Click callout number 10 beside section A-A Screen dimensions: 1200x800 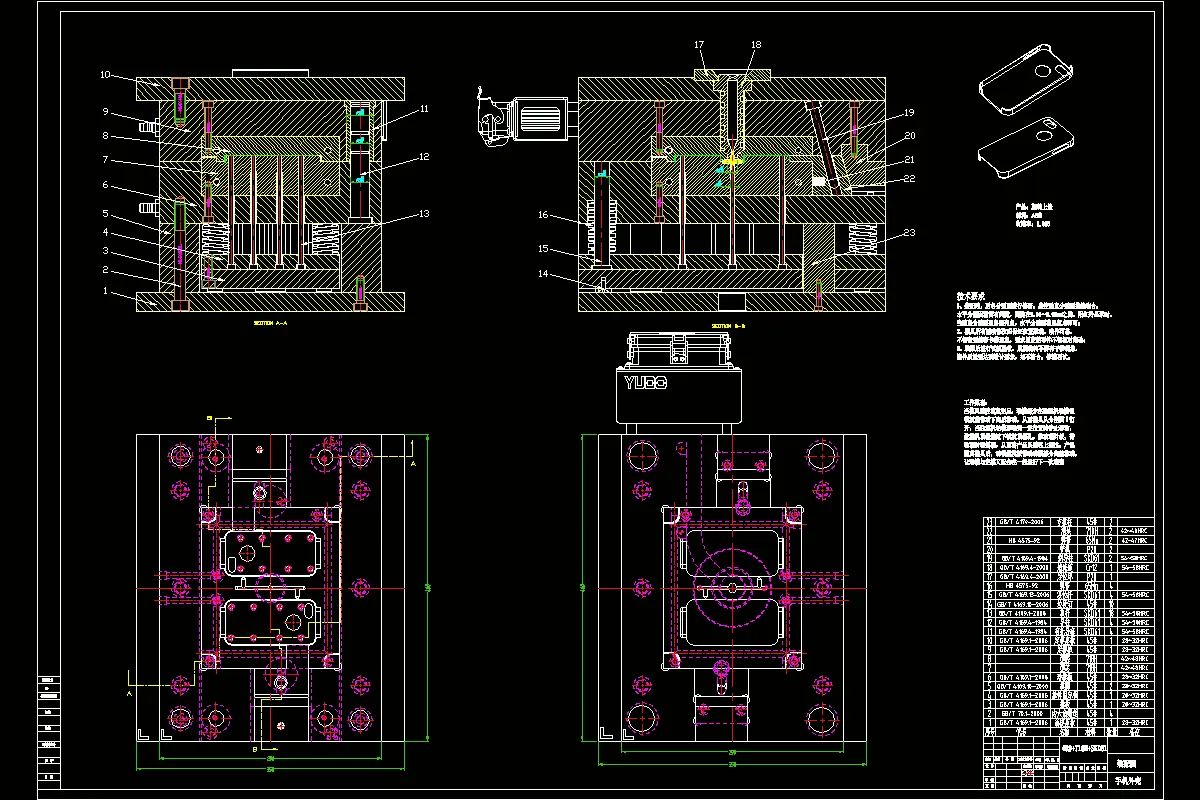pyautogui.click(x=104, y=75)
